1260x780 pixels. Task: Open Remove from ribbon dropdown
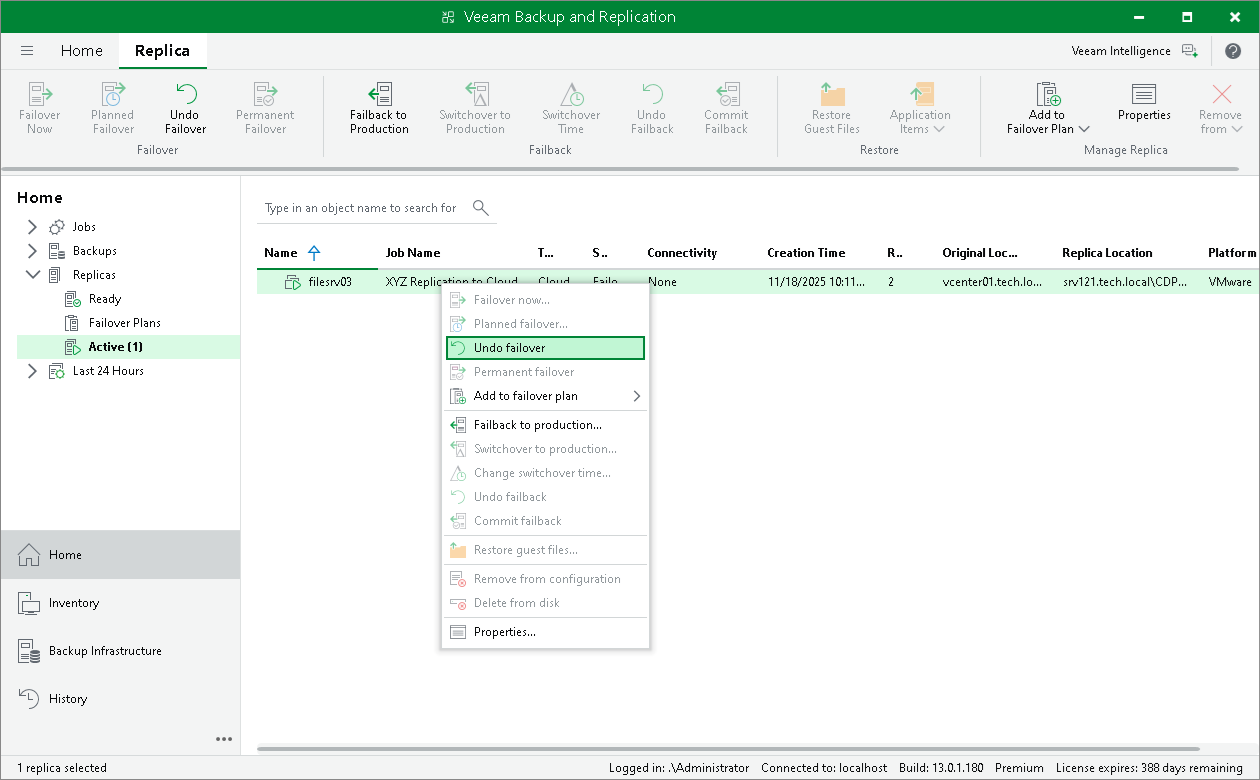click(x=1221, y=108)
